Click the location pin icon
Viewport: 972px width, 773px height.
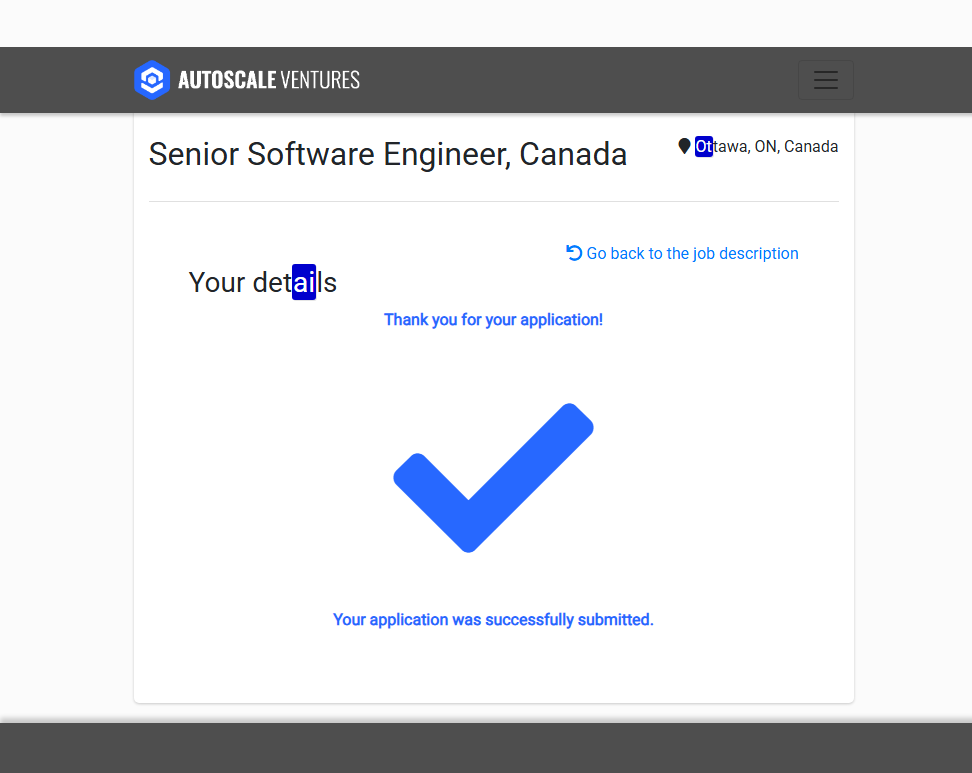coord(684,147)
